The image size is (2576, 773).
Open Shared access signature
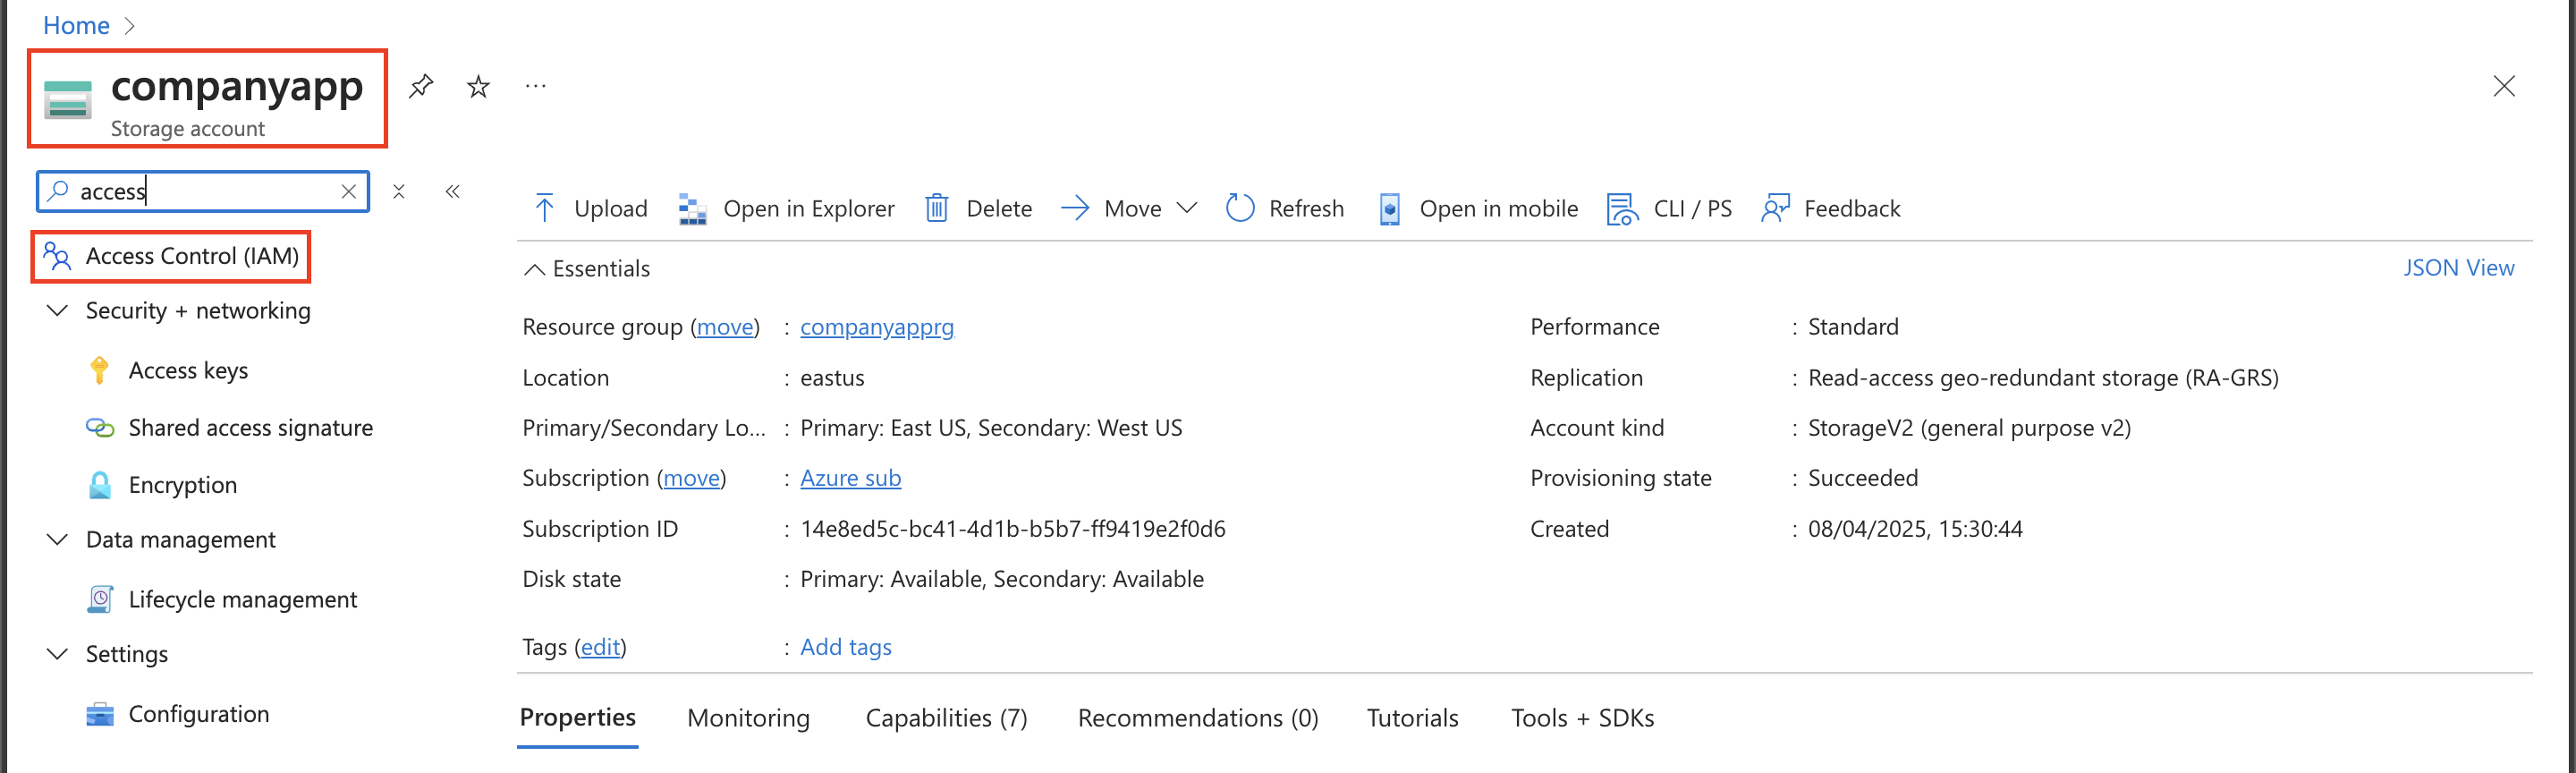(x=250, y=428)
